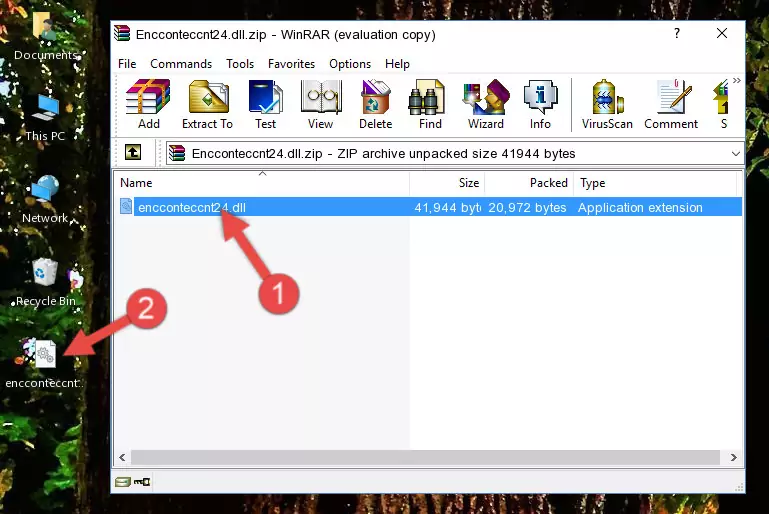
Task: Select the This PC desktop icon
Action: [x=45, y=118]
